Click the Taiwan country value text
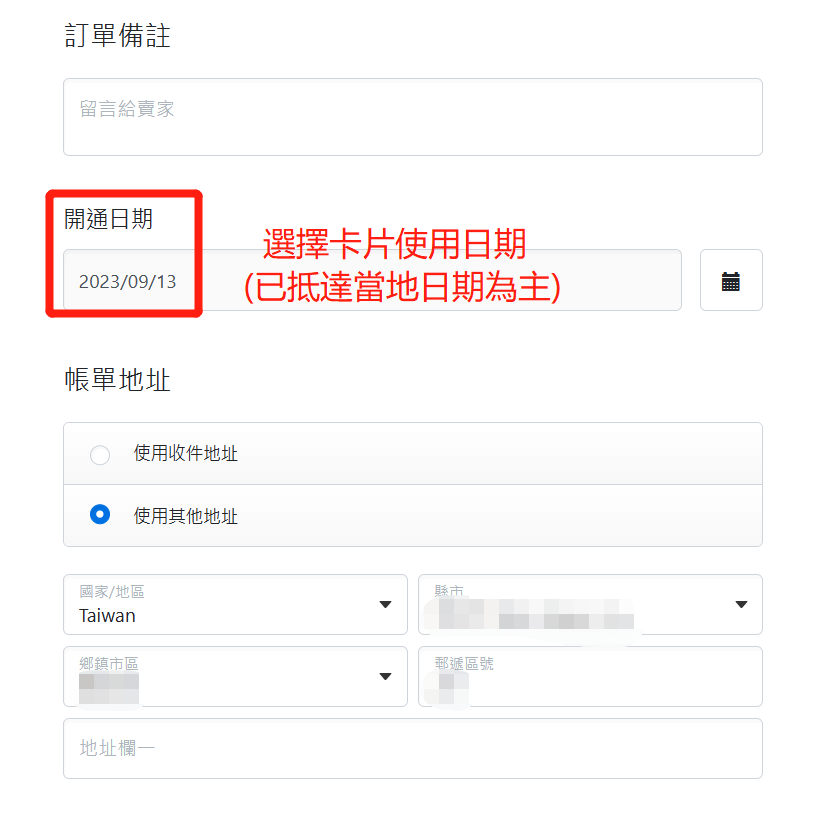The image size is (832, 820). pos(107,616)
